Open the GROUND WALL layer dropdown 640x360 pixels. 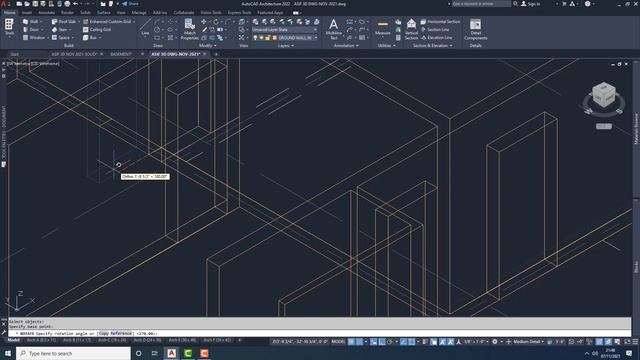(x=316, y=38)
